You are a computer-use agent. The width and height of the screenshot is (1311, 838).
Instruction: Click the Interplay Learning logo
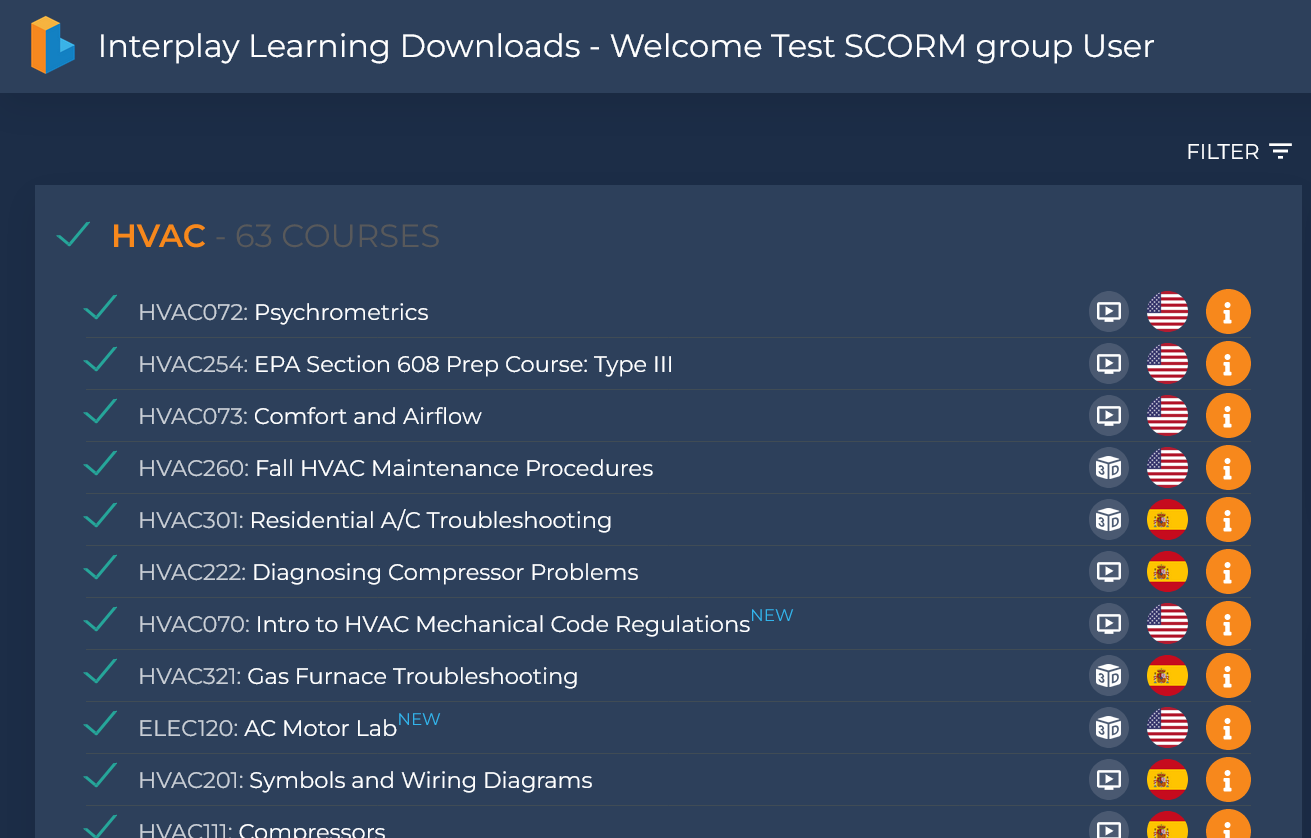(x=53, y=45)
